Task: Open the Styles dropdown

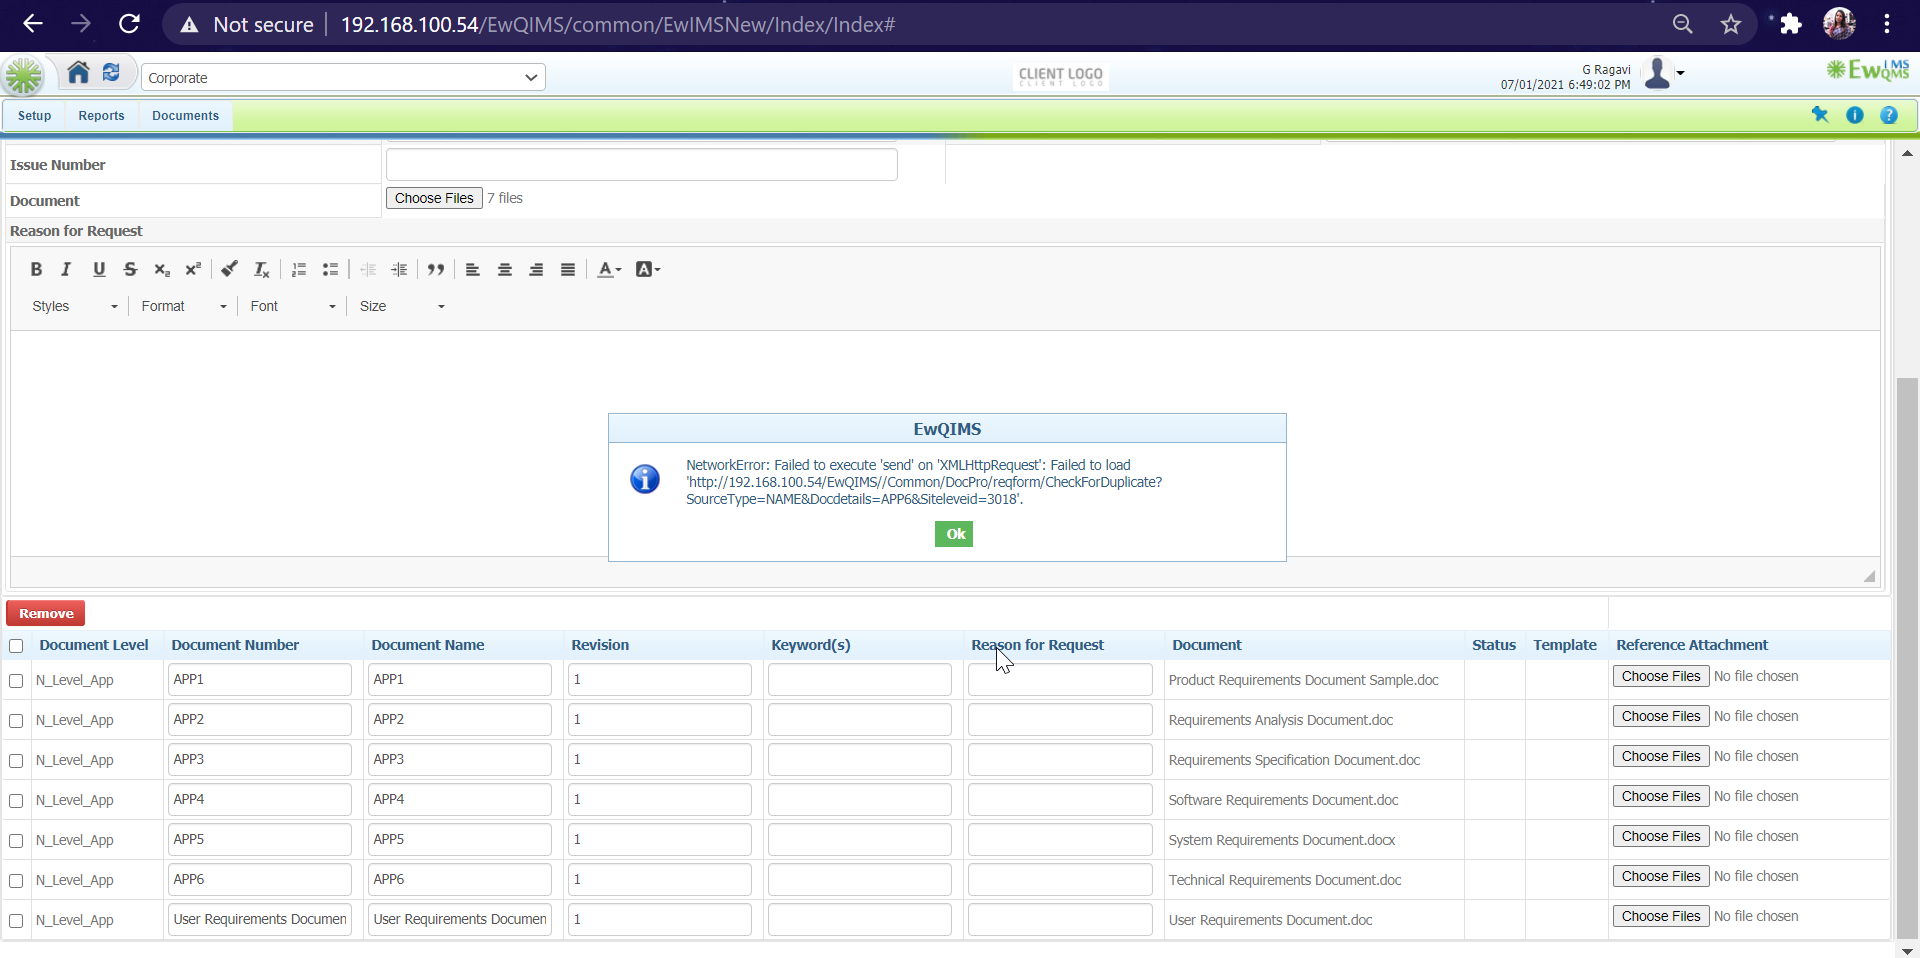Action: click(x=74, y=306)
